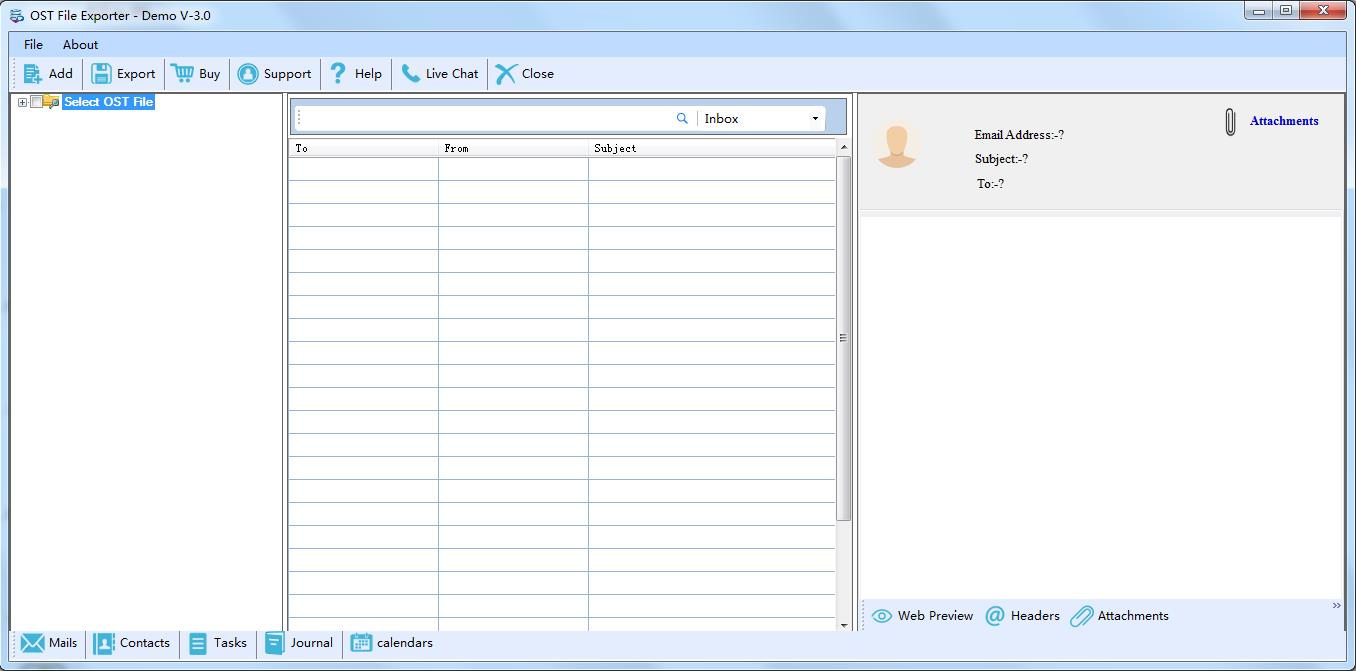This screenshot has width=1356, height=671.
Task: Click the Close toolbar button
Action: point(524,74)
